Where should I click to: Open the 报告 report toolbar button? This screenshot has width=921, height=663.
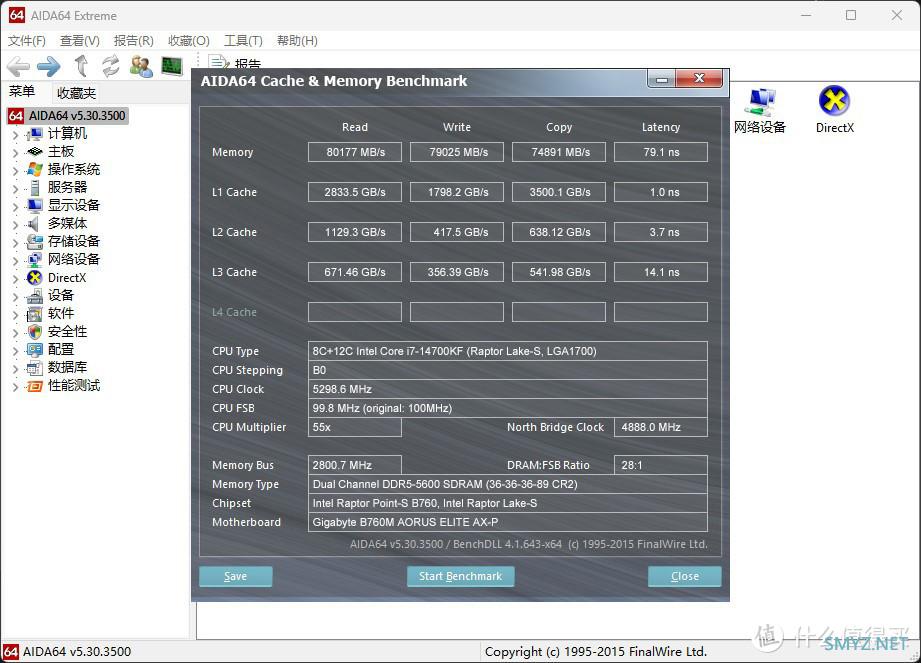235,63
